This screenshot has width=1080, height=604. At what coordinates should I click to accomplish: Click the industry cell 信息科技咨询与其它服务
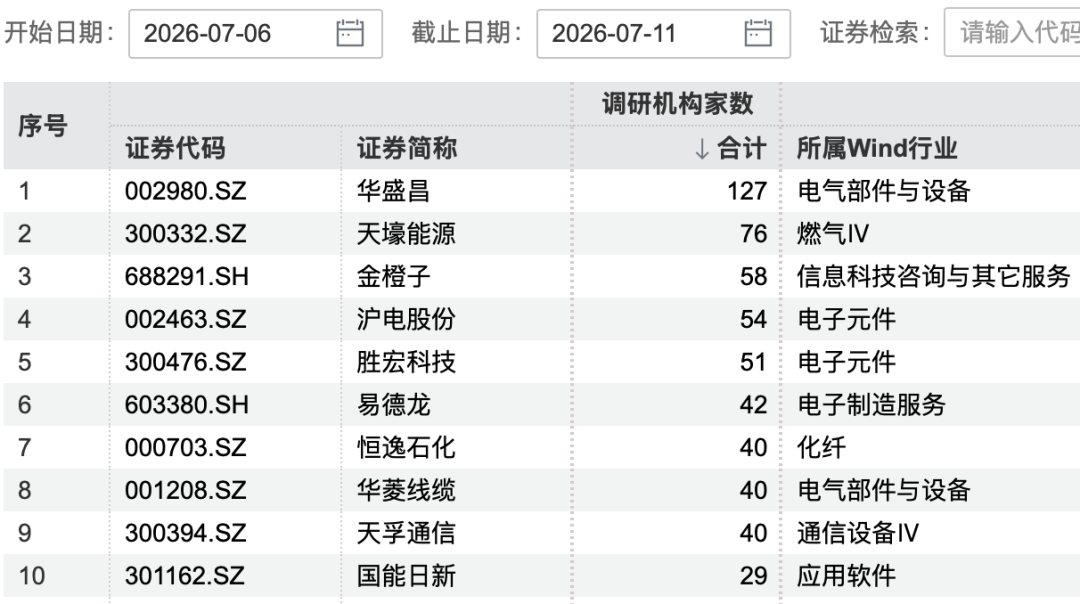[x=933, y=276]
